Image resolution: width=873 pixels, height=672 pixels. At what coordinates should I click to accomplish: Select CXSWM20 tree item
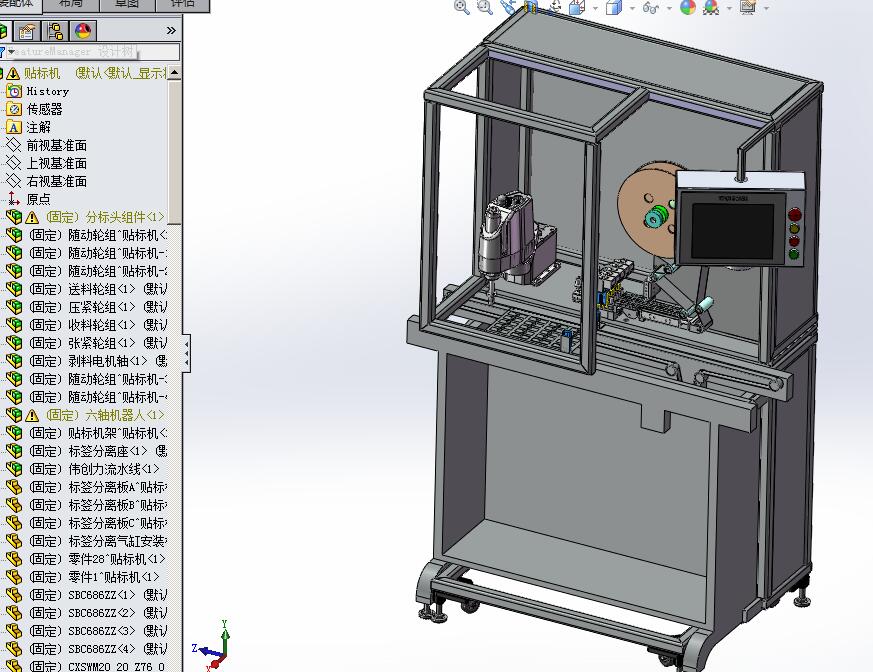(x=97, y=666)
